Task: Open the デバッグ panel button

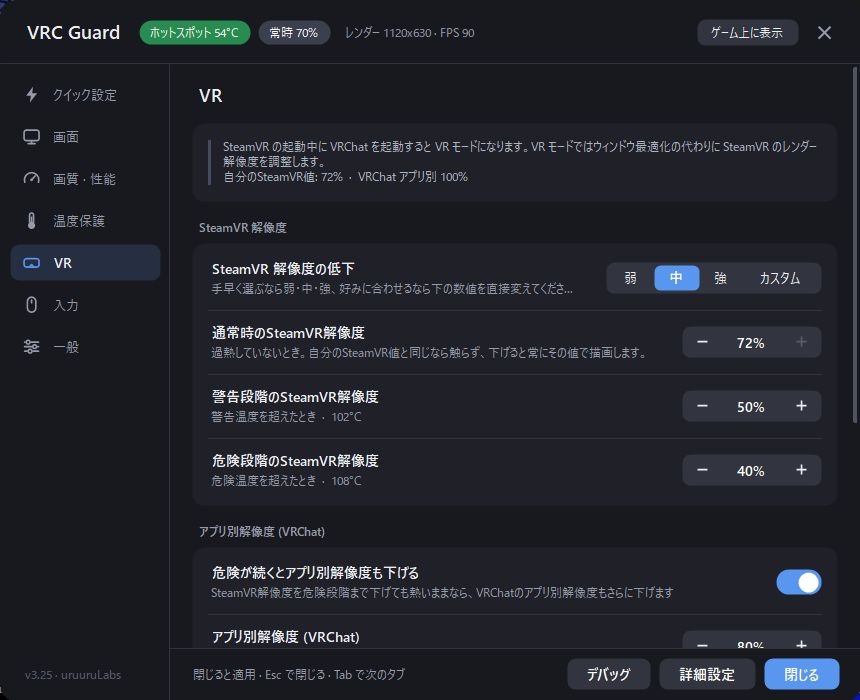Action: 609,674
